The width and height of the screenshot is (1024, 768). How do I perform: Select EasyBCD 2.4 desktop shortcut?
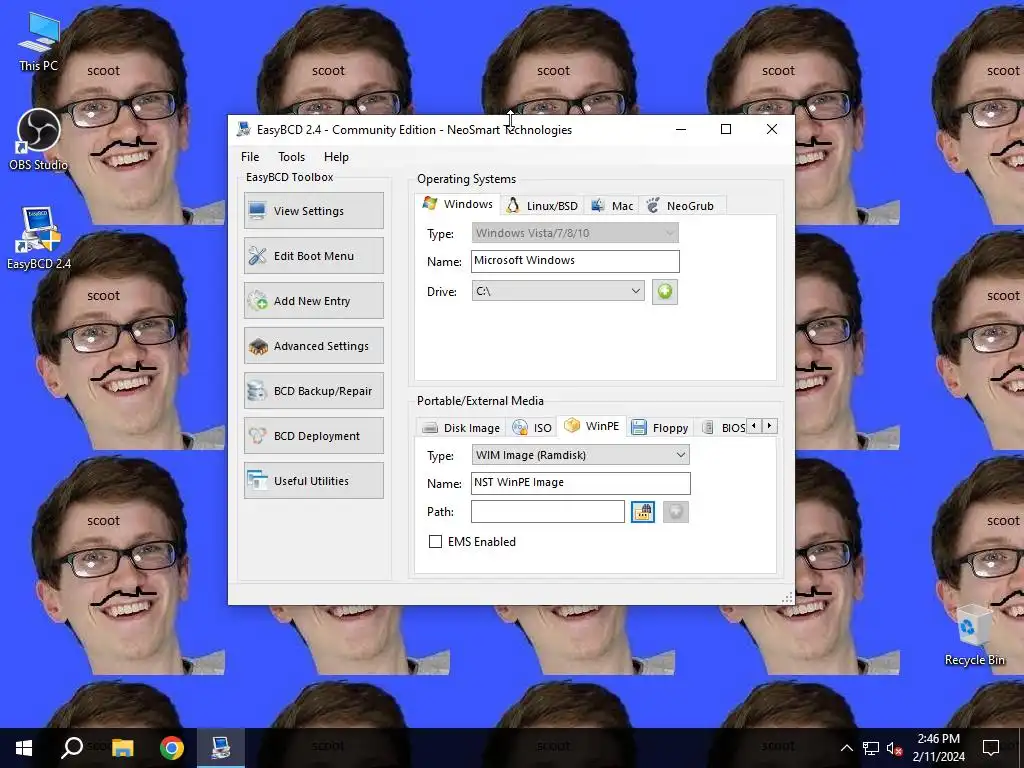click(39, 238)
